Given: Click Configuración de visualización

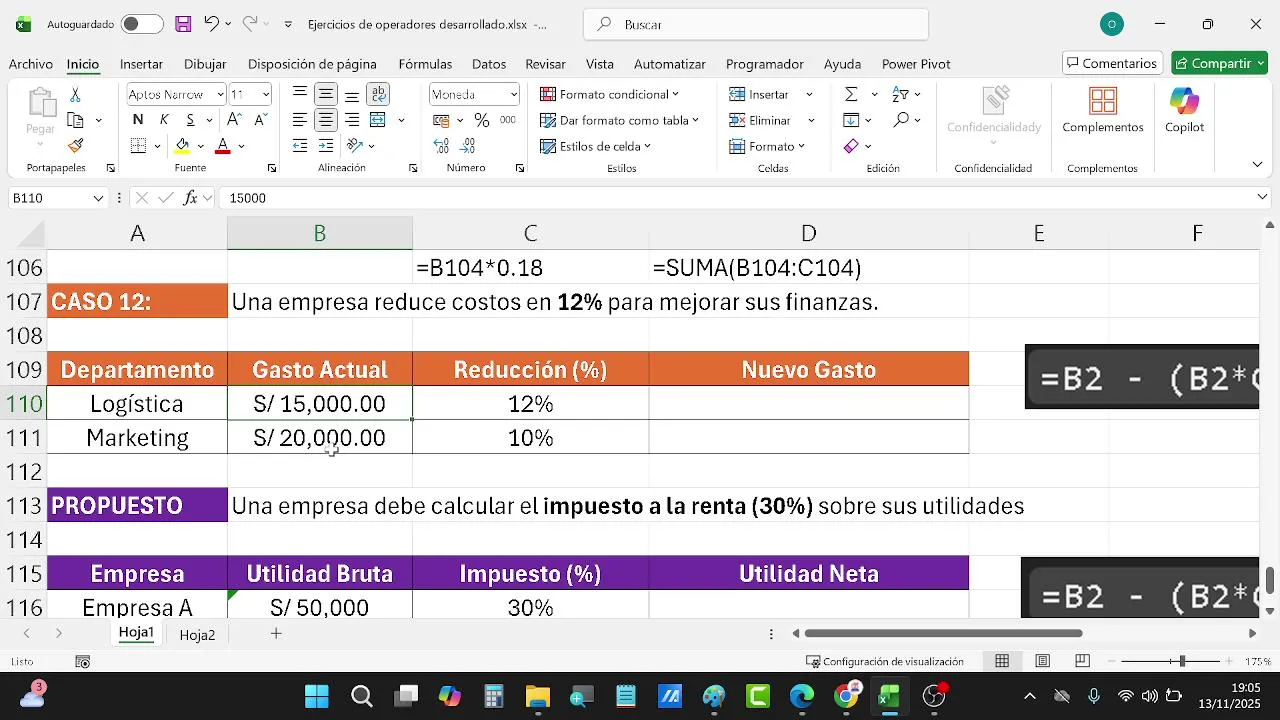Looking at the screenshot, I should pyautogui.click(x=885, y=661).
